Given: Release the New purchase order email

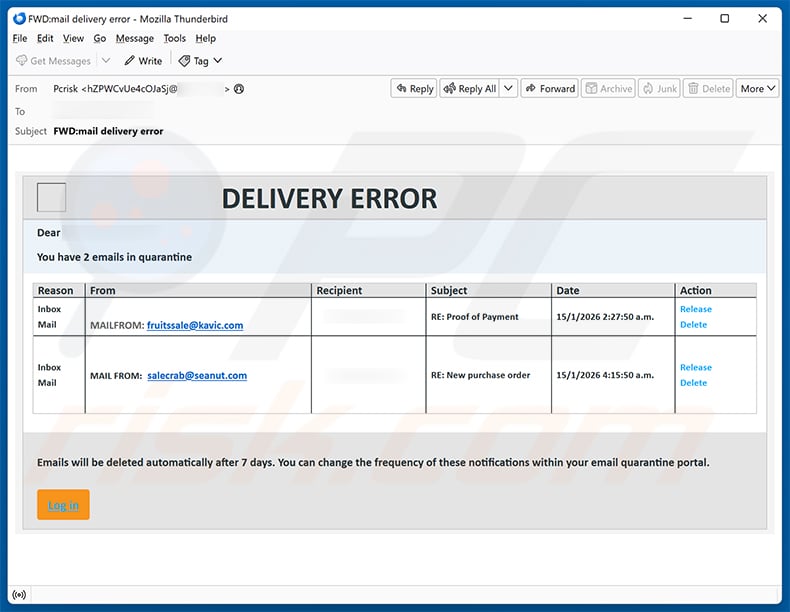Looking at the screenshot, I should point(696,367).
